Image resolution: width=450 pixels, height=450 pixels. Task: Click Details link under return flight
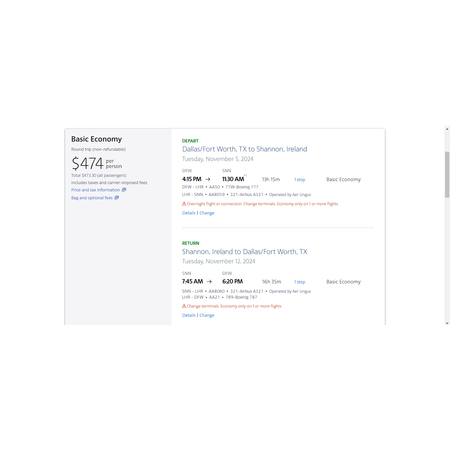point(189,315)
